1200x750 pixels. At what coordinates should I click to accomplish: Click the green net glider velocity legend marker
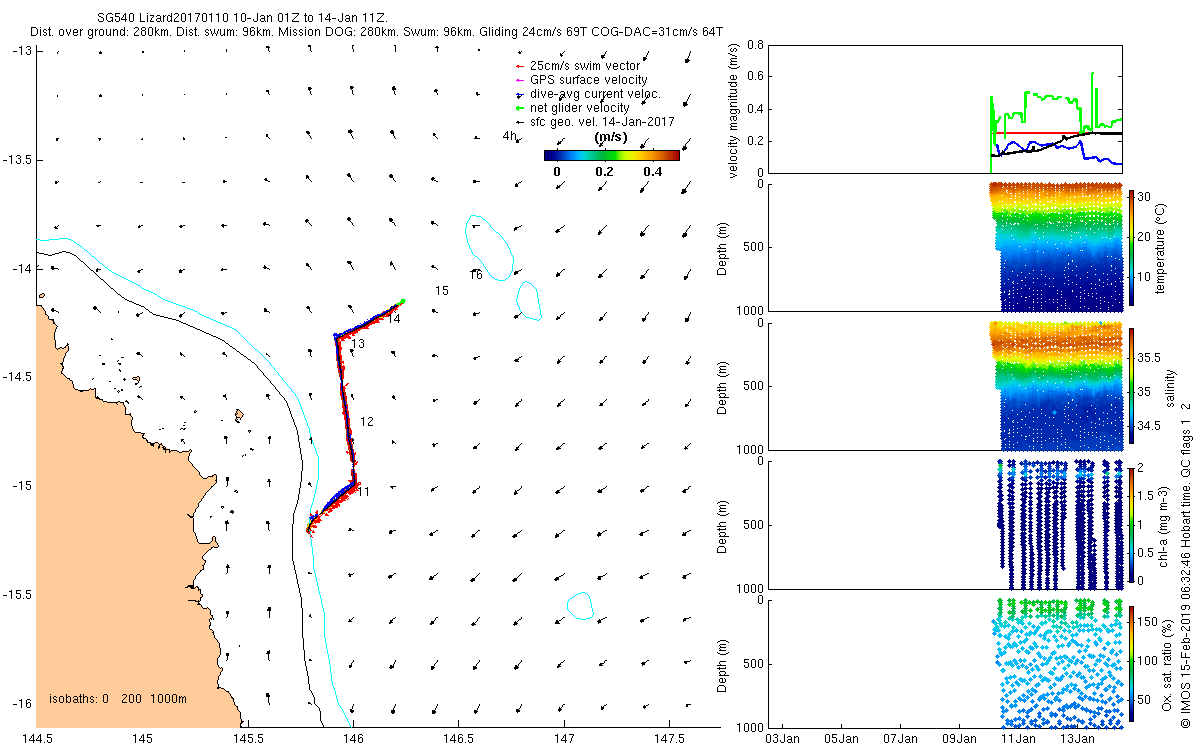pos(519,108)
